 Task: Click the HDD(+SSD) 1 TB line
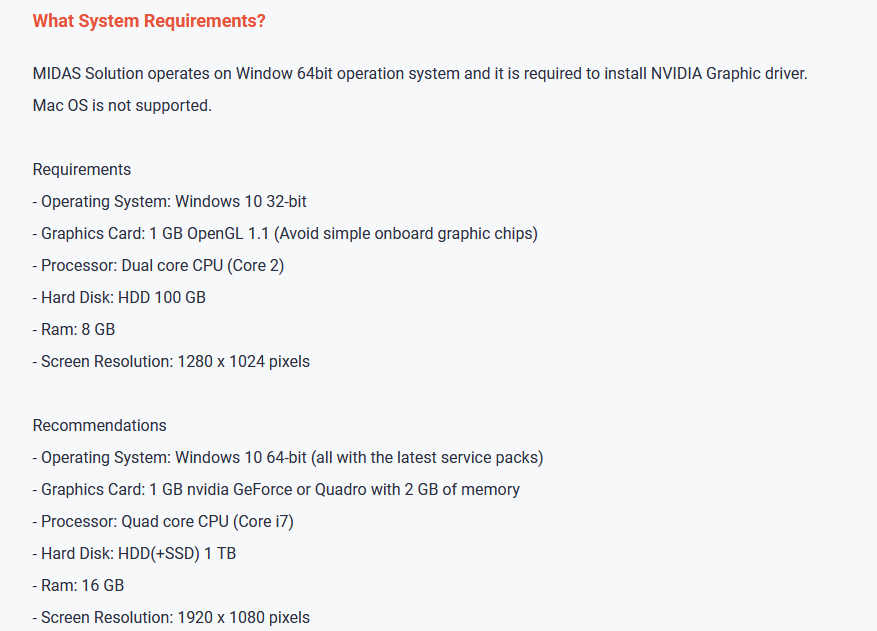pyautogui.click(x=134, y=554)
